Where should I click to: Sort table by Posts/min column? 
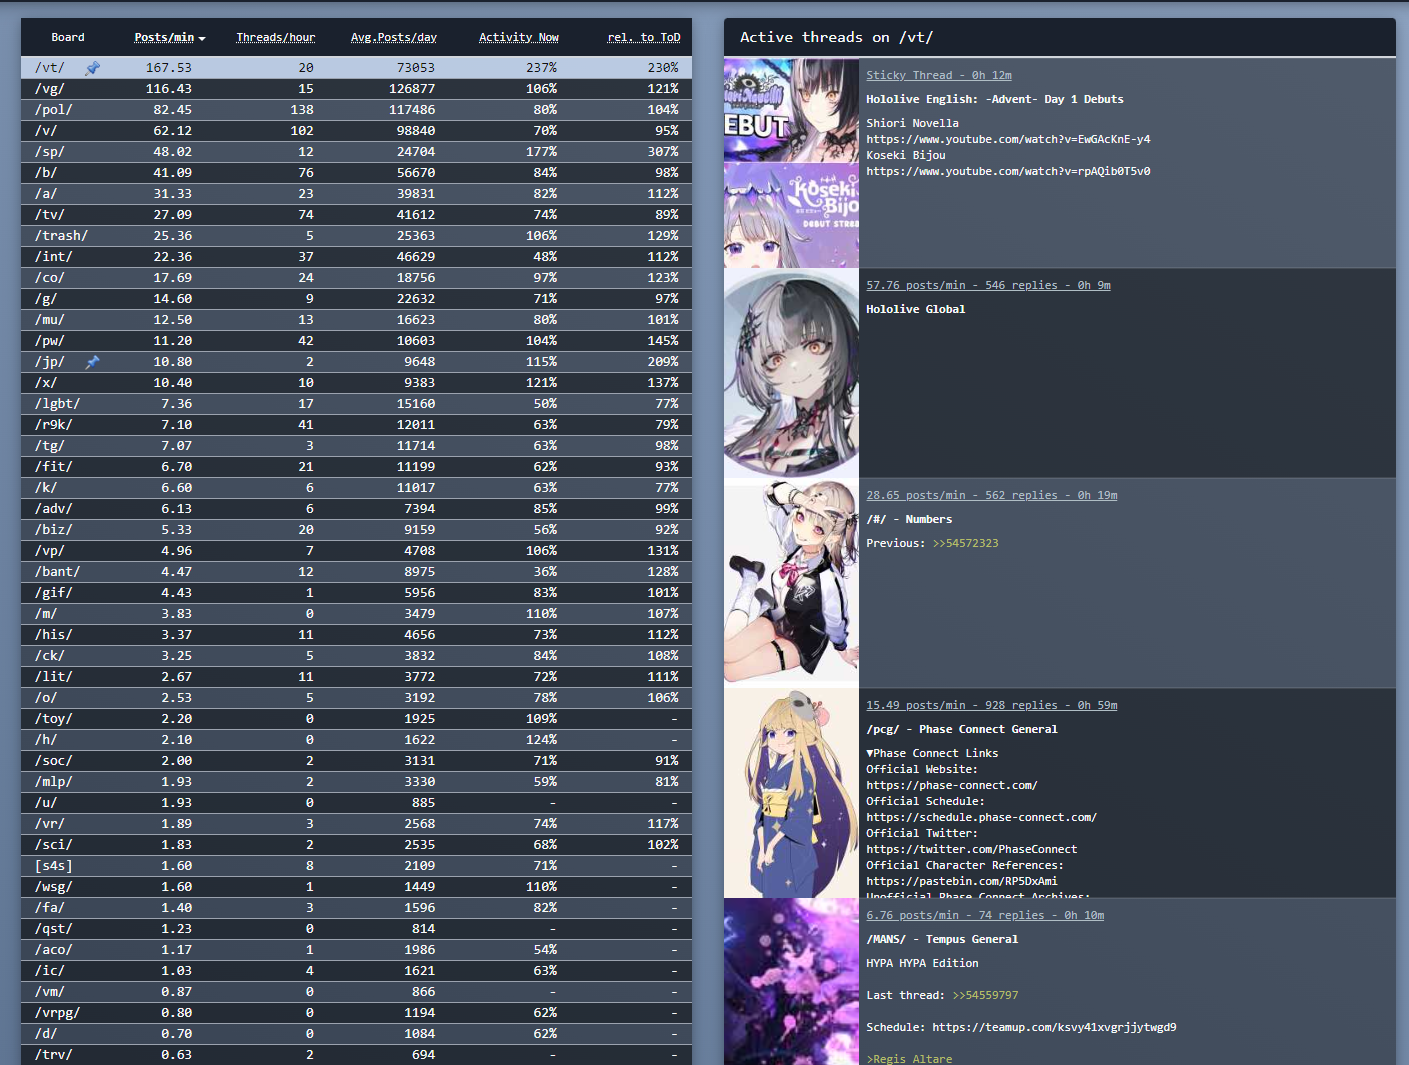(x=169, y=38)
